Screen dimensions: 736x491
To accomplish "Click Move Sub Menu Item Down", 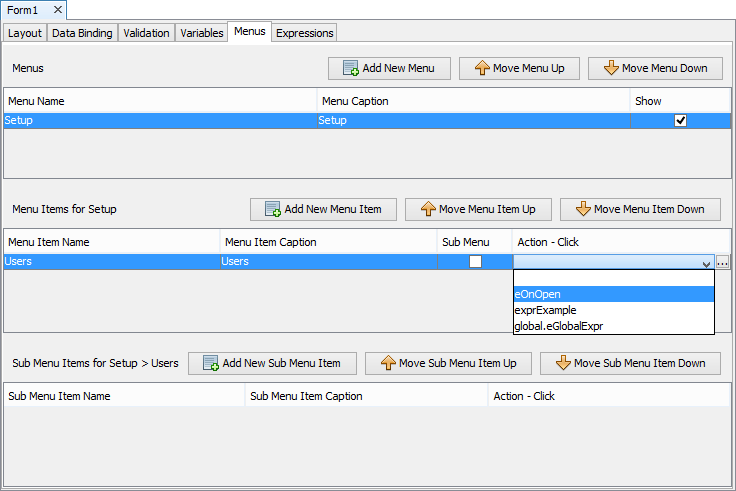I will [630, 363].
